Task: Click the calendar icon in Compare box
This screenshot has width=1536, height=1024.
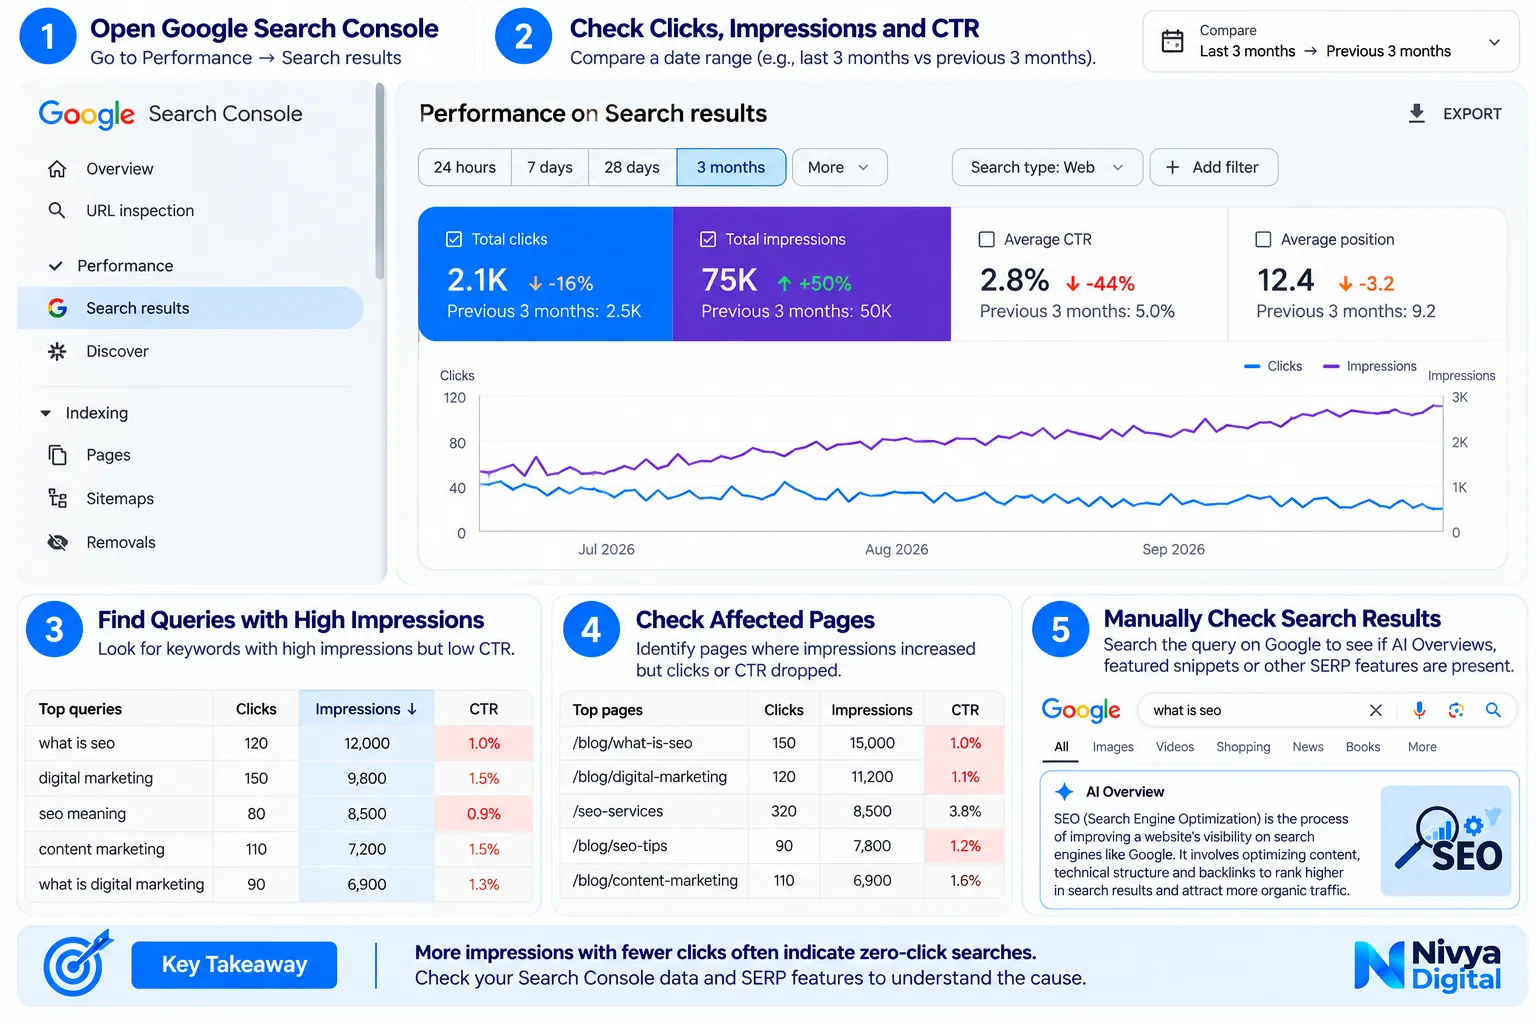Action: (1172, 41)
